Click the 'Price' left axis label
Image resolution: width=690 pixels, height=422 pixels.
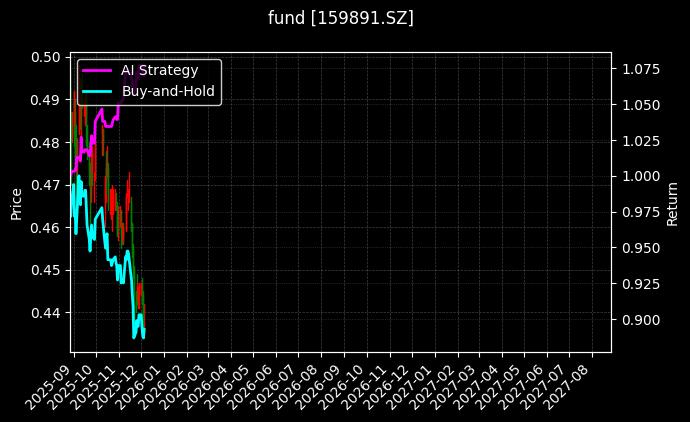16,204
